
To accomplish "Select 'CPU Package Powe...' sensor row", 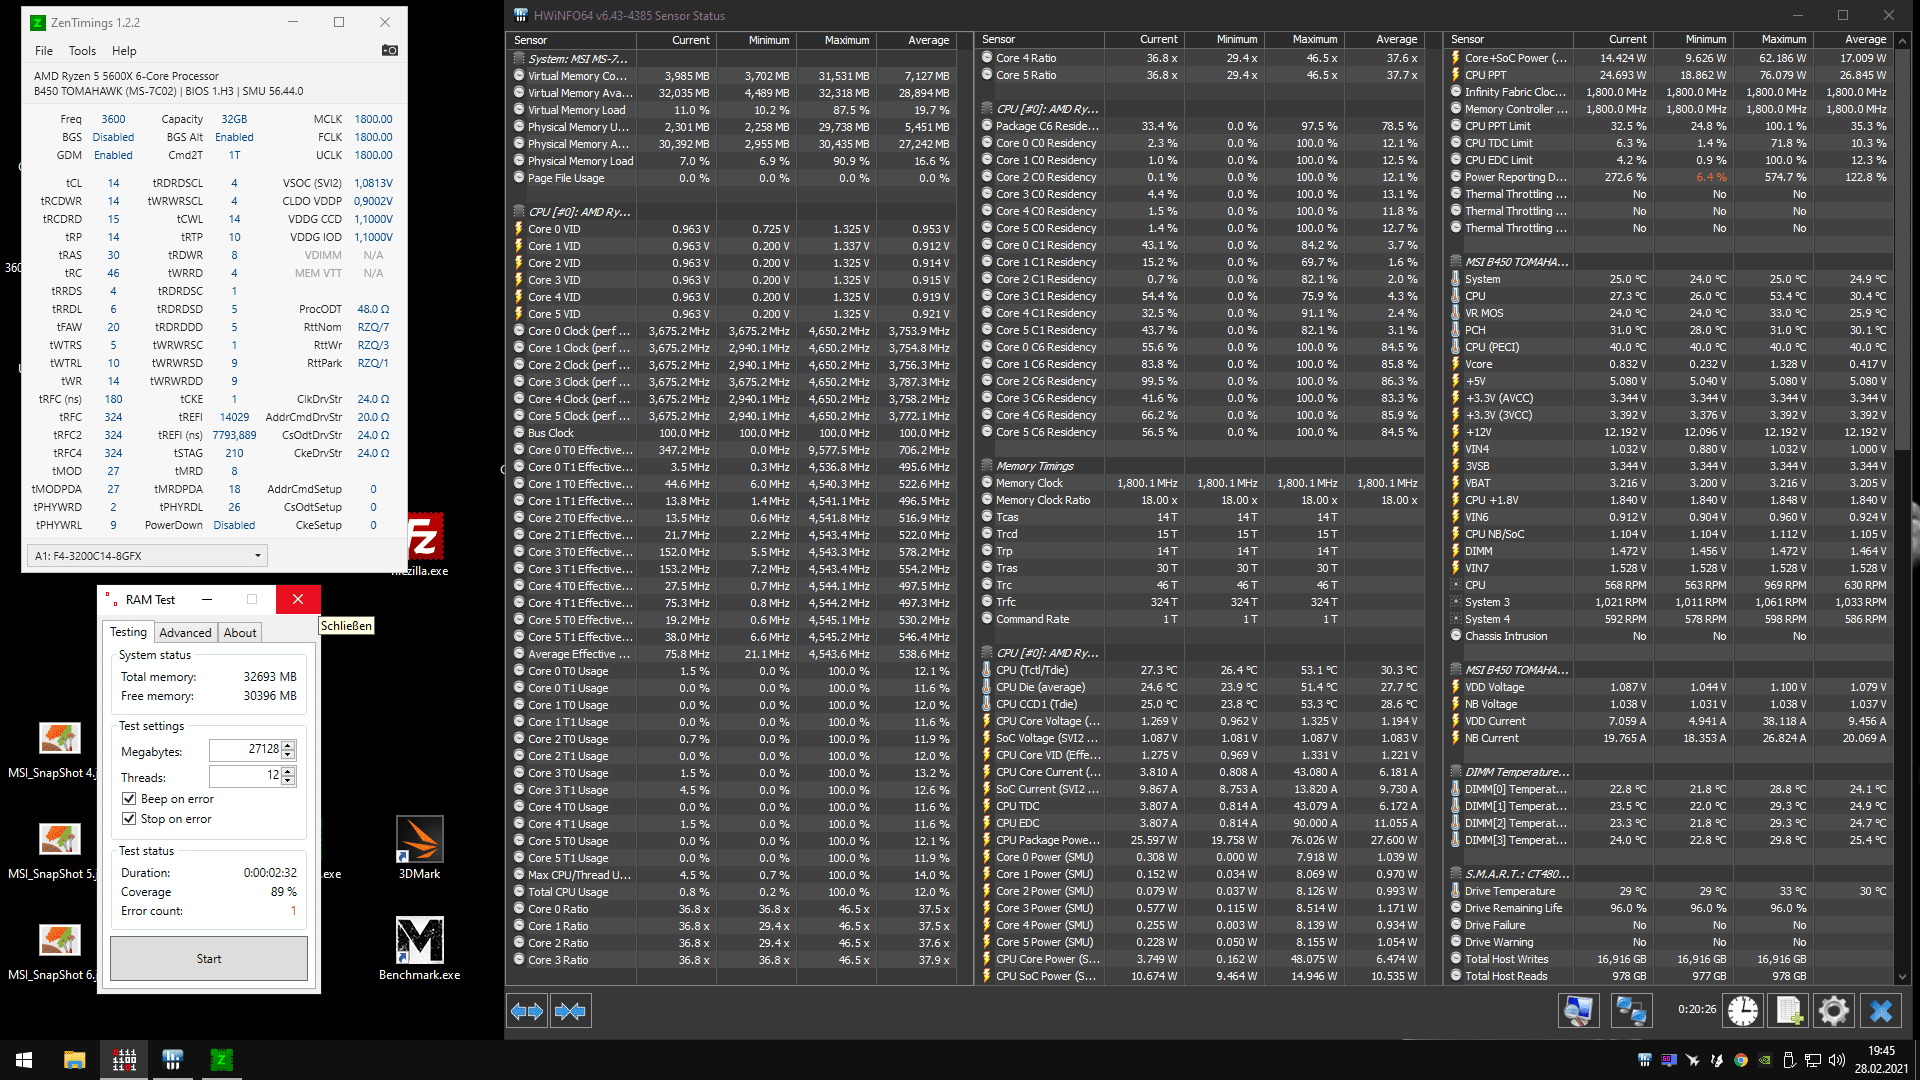I will pyautogui.click(x=1201, y=840).
